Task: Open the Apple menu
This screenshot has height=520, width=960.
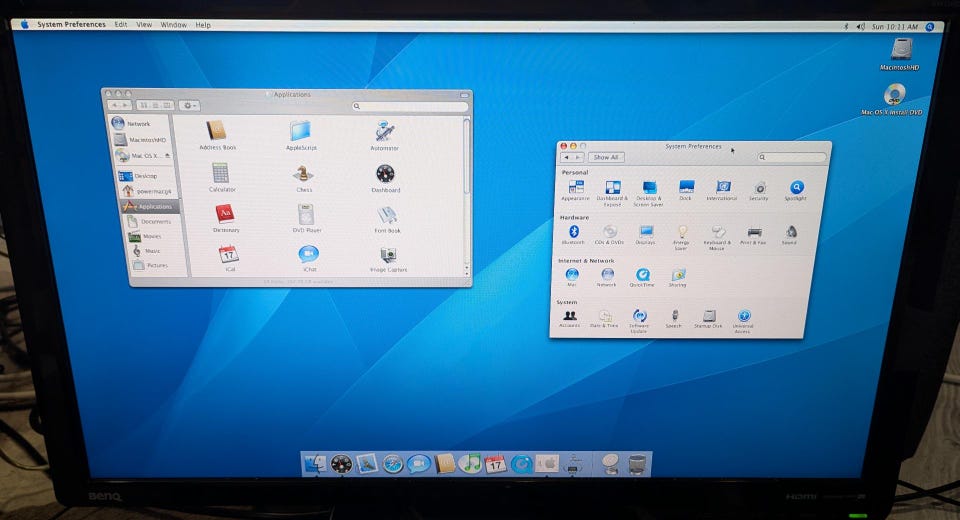Action: coord(24,24)
